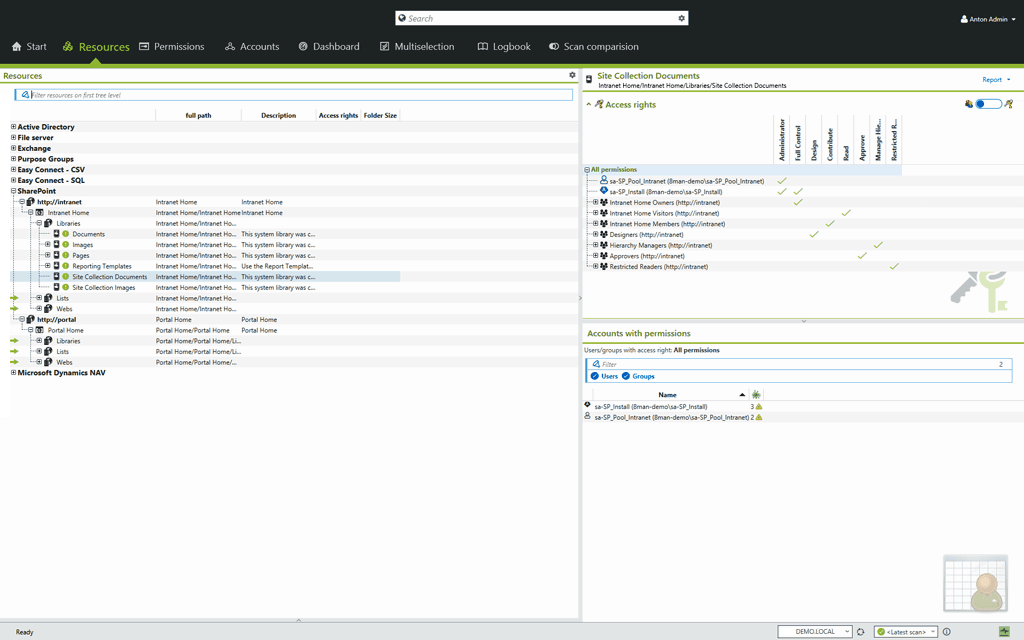Screen dimensions: 1024x640
Task: Click the top Search input field
Action: tap(541, 18)
